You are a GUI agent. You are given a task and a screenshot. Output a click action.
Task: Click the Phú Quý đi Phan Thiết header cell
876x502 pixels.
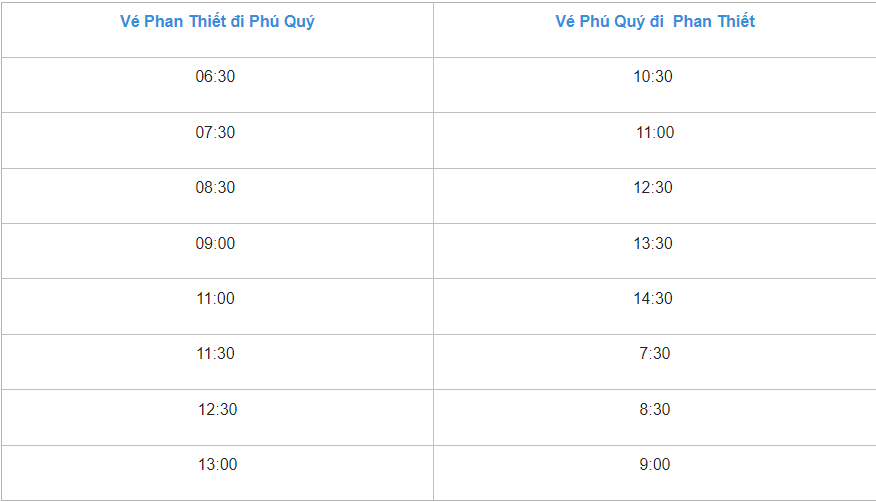[x=655, y=30]
